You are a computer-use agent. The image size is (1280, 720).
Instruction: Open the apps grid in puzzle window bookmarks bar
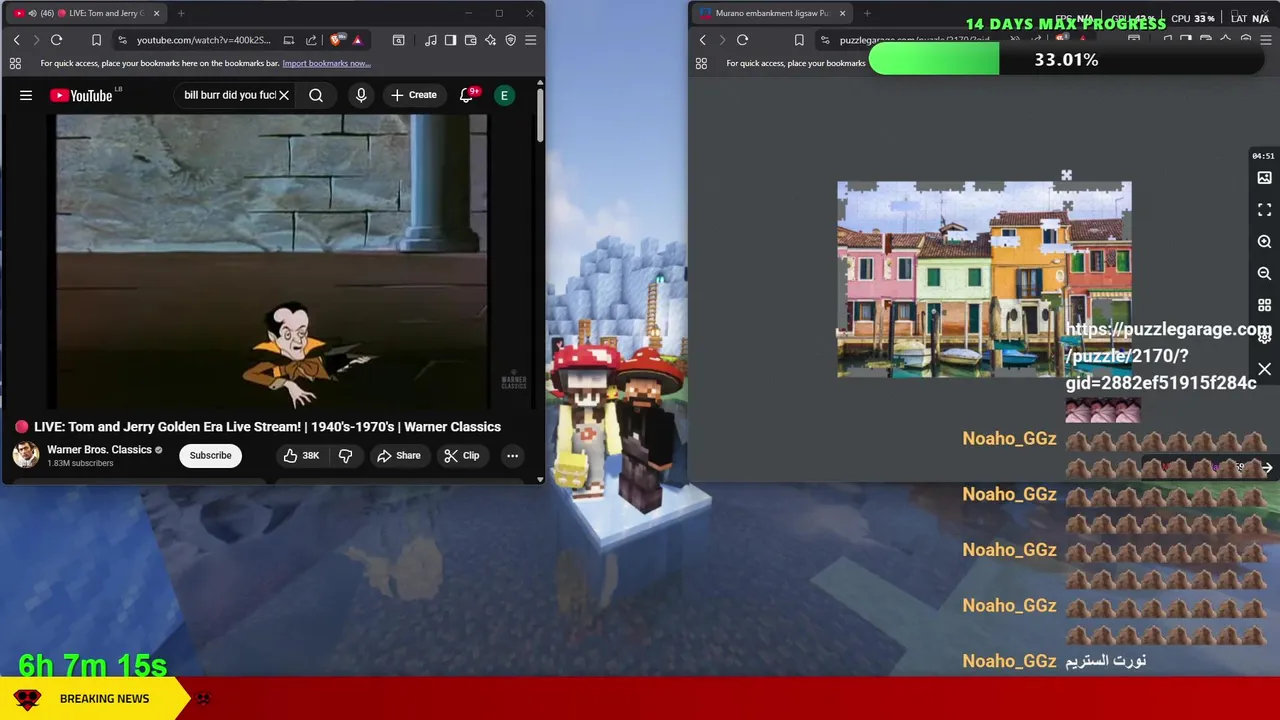(x=701, y=63)
